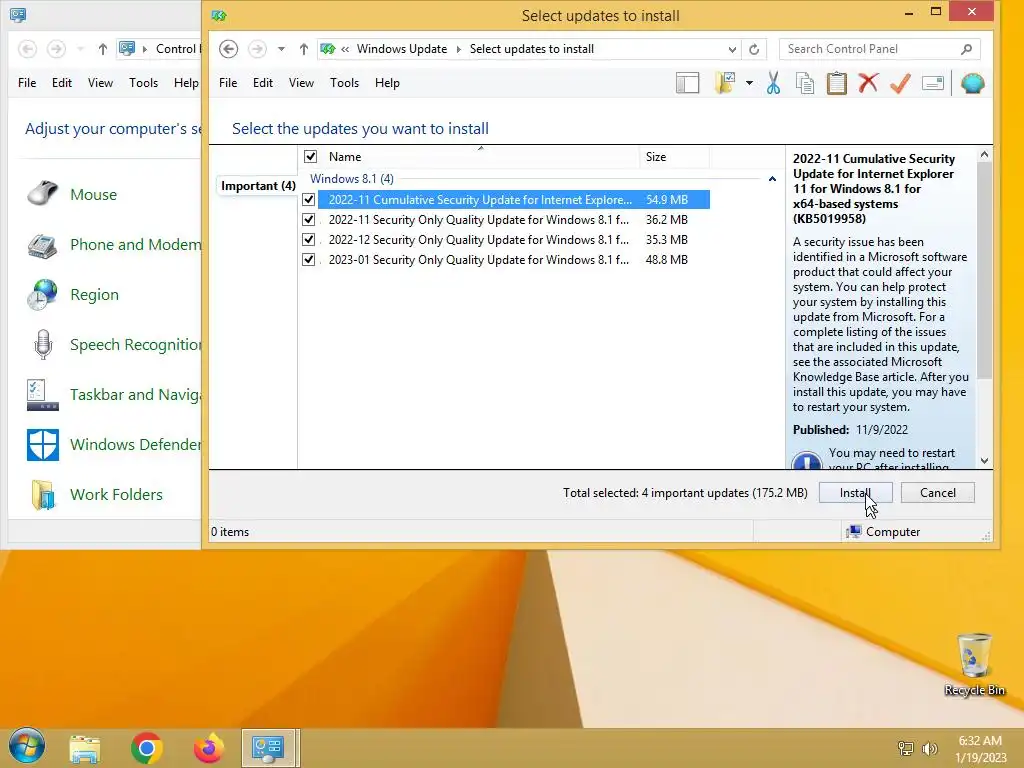Click the Cut scissors toolbar icon
1024x768 pixels.
click(x=773, y=84)
